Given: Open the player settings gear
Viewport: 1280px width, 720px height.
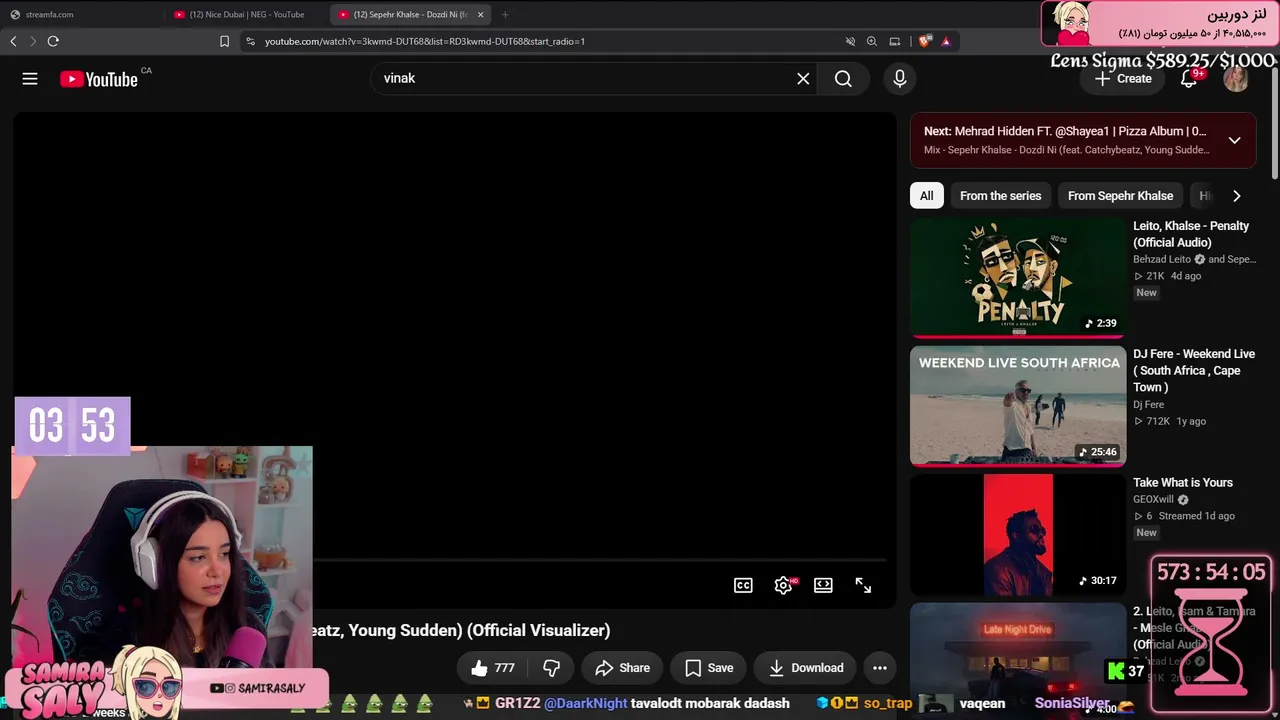Looking at the screenshot, I should coord(783,586).
